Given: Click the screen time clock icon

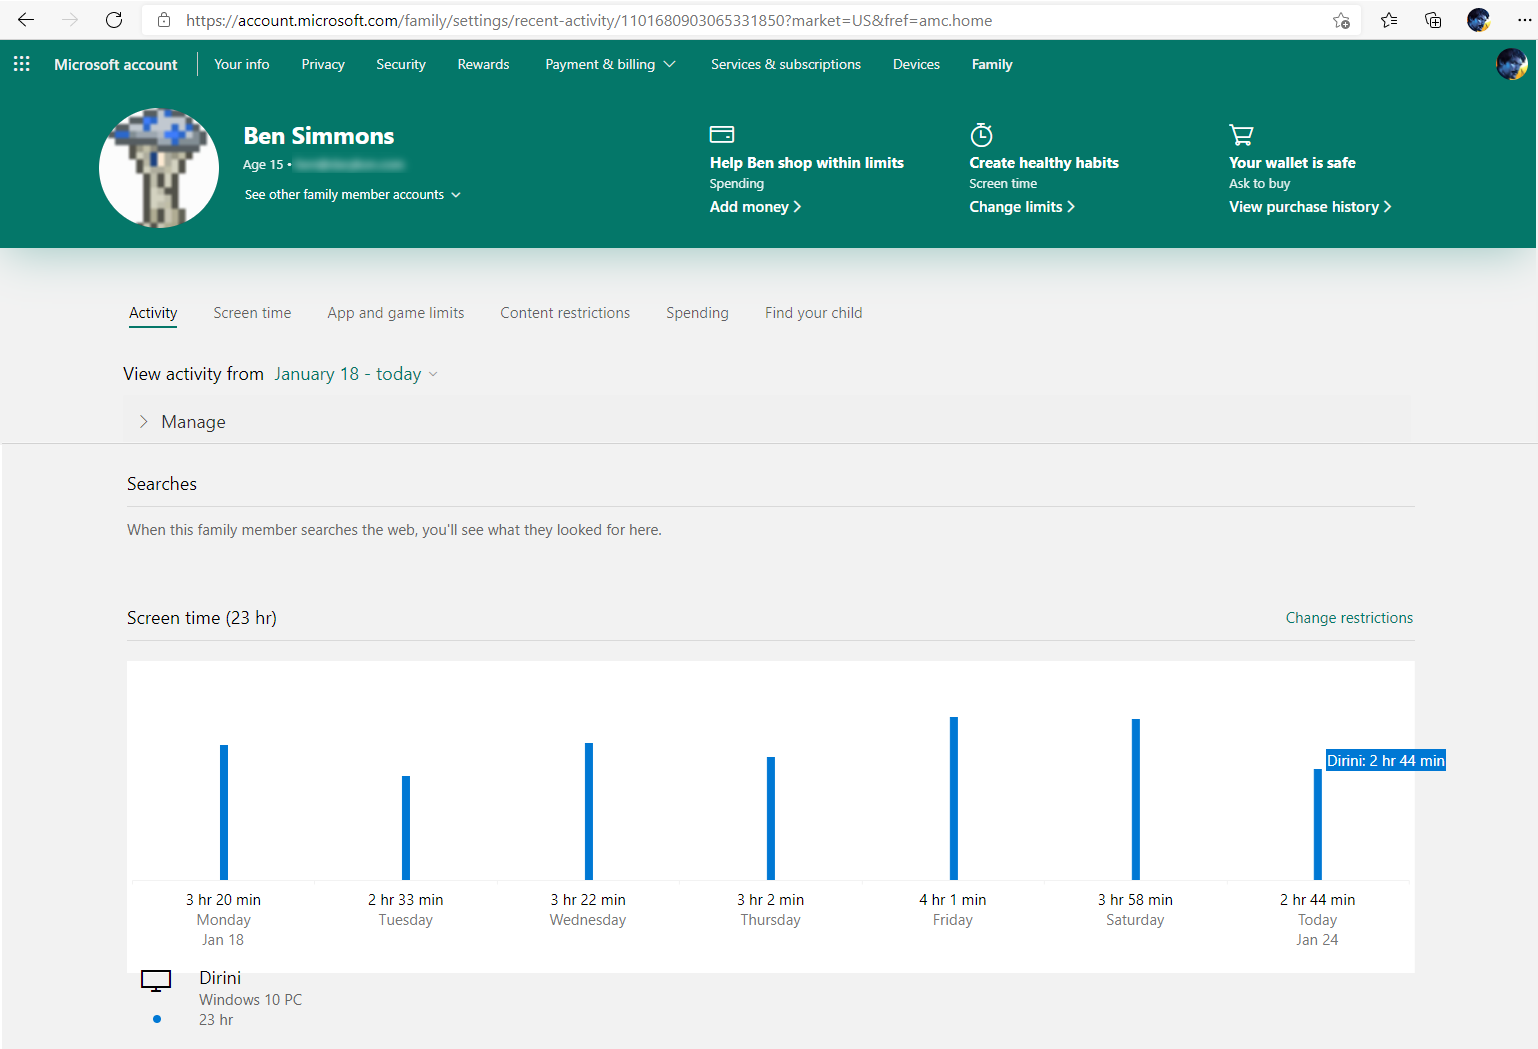Looking at the screenshot, I should 982,134.
